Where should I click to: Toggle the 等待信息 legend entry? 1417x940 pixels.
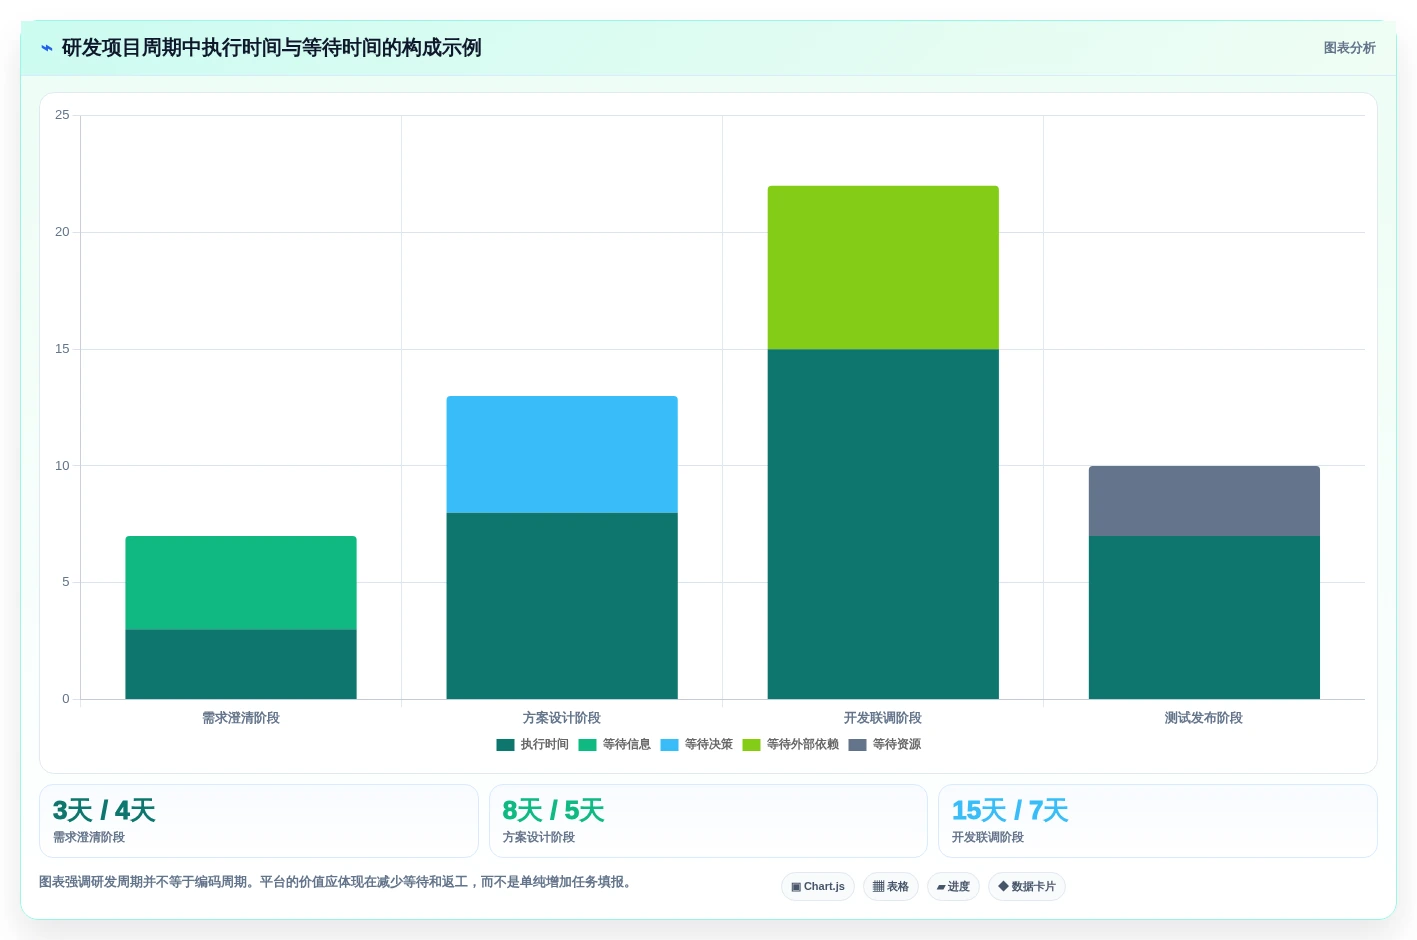(x=615, y=744)
